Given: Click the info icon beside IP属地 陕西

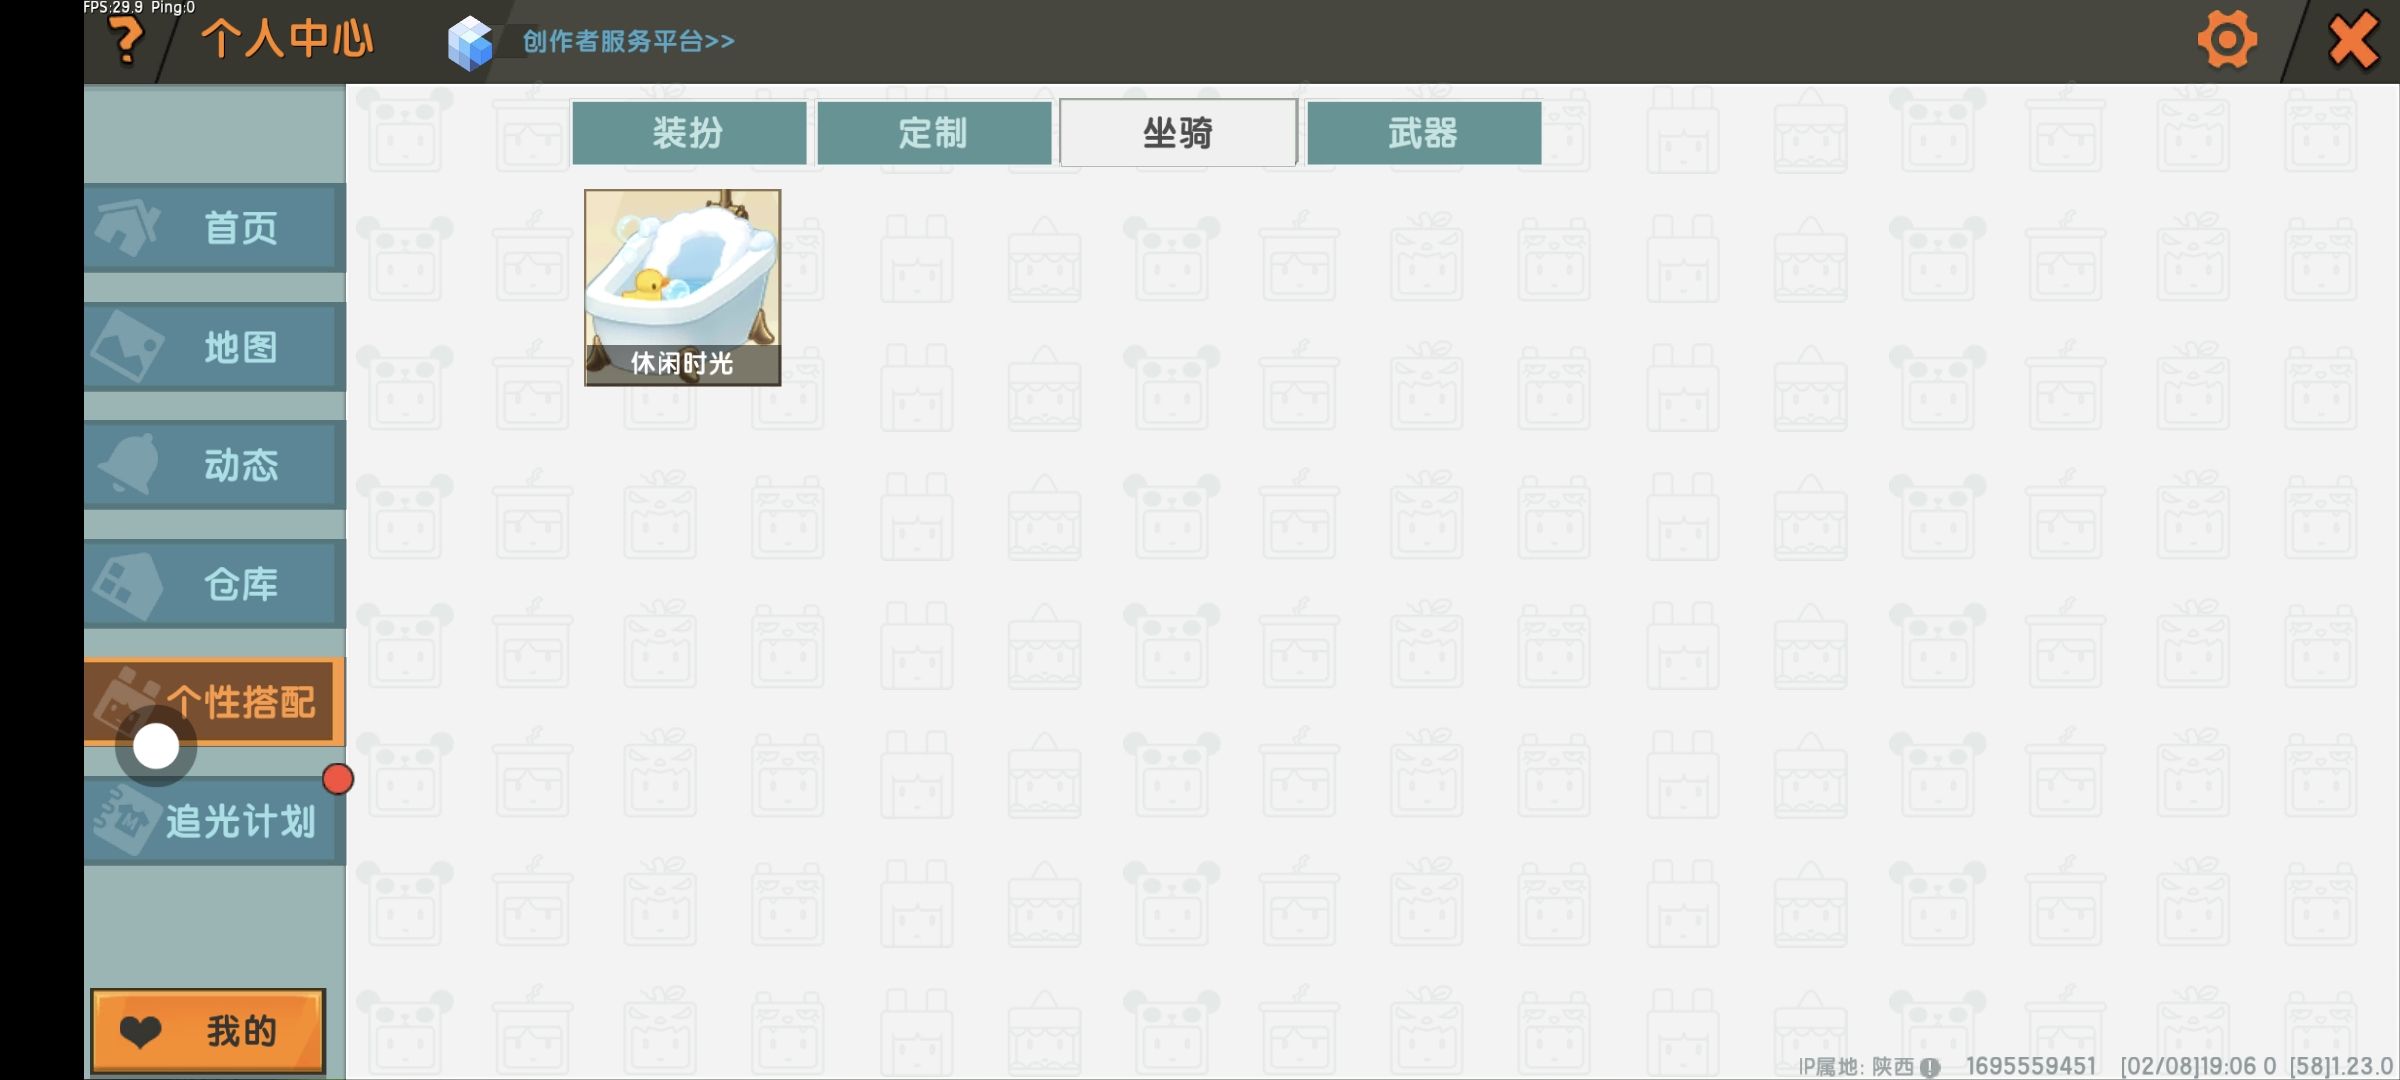Looking at the screenshot, I should tap(1930, 1067).
